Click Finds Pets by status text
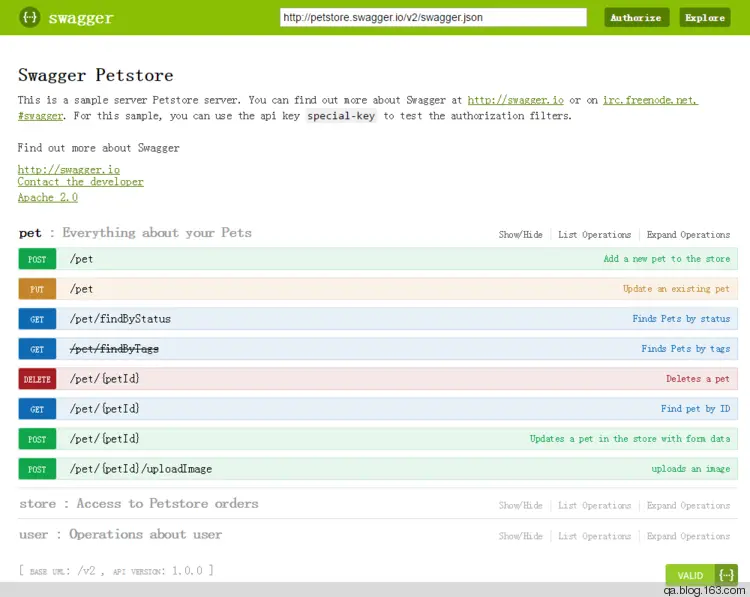The image size is (750, 597). click(681, 319)
